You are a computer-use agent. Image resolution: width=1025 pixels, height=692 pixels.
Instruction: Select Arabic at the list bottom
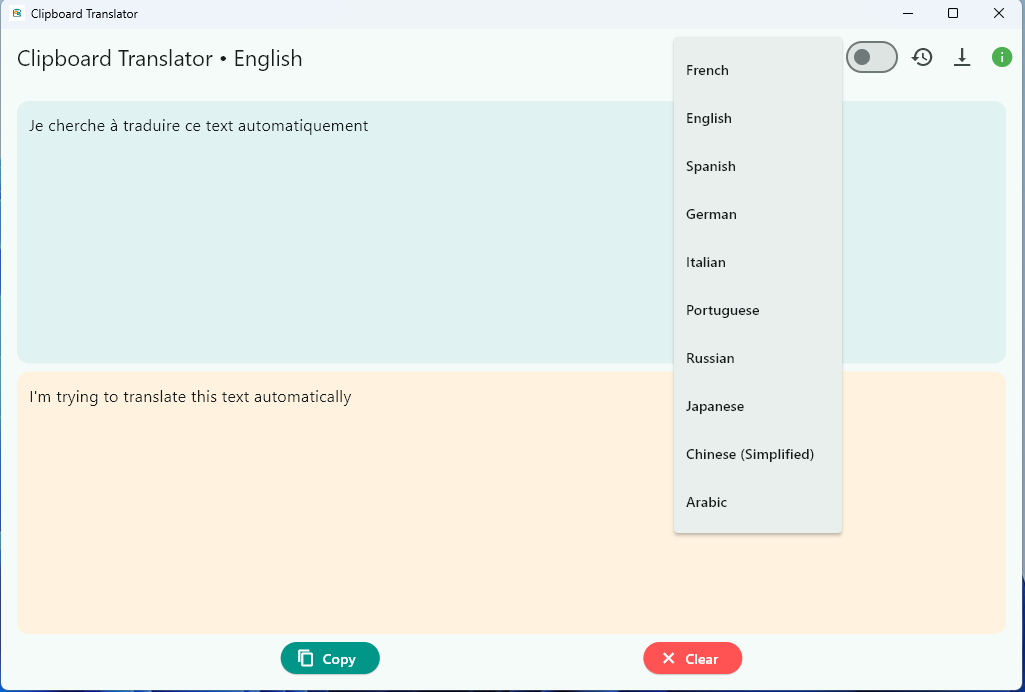(x=758, y=503)
